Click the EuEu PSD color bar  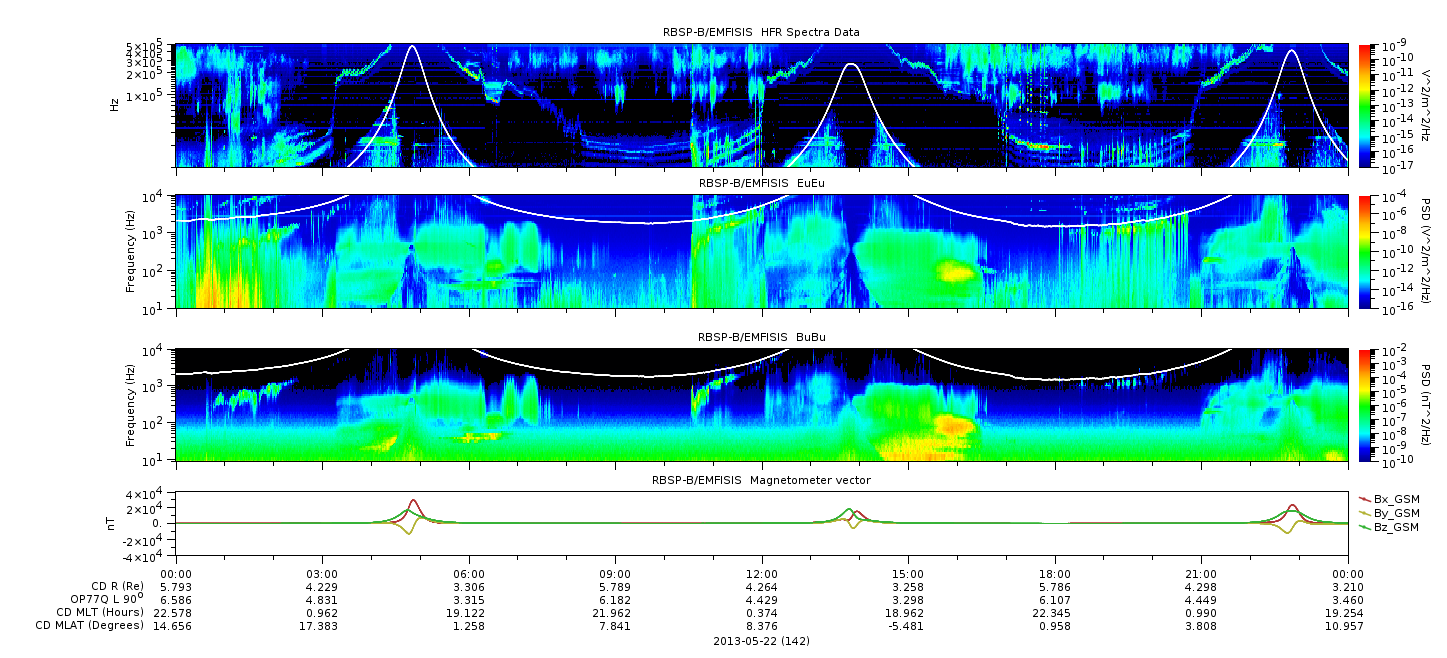point(1365,252)
